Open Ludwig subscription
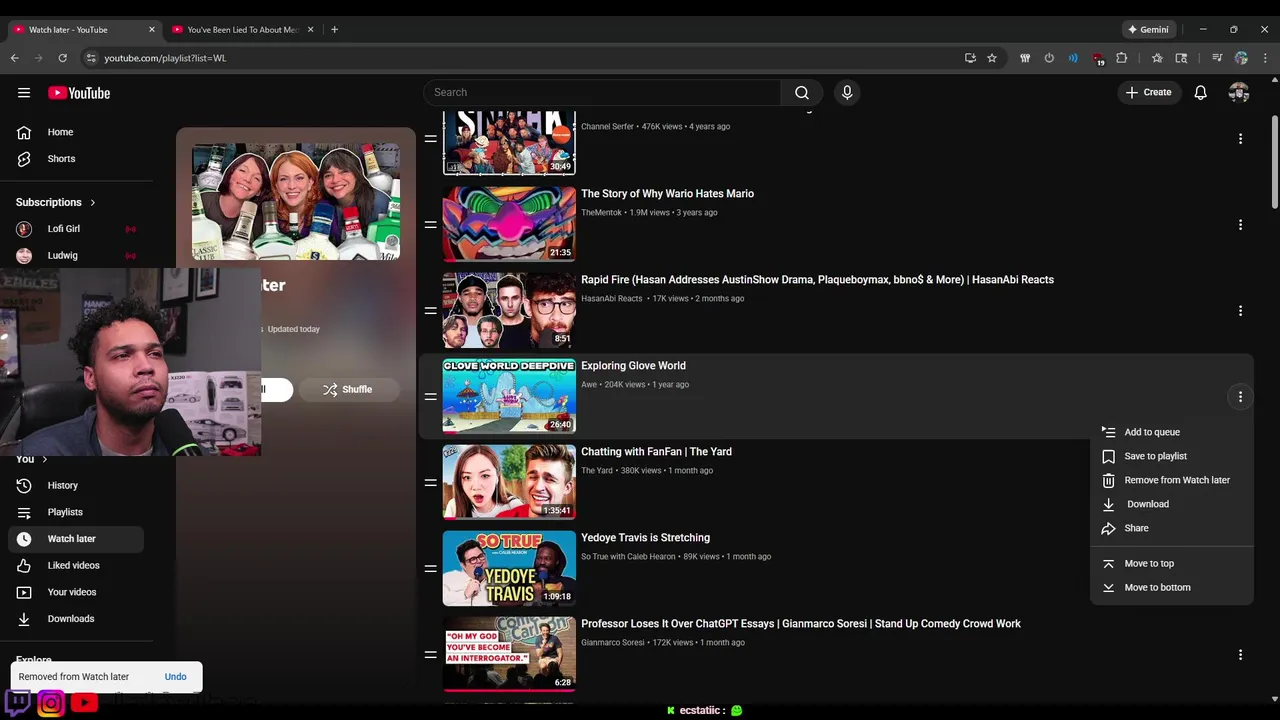The image size is (1280, 720). tap(76, 256)
